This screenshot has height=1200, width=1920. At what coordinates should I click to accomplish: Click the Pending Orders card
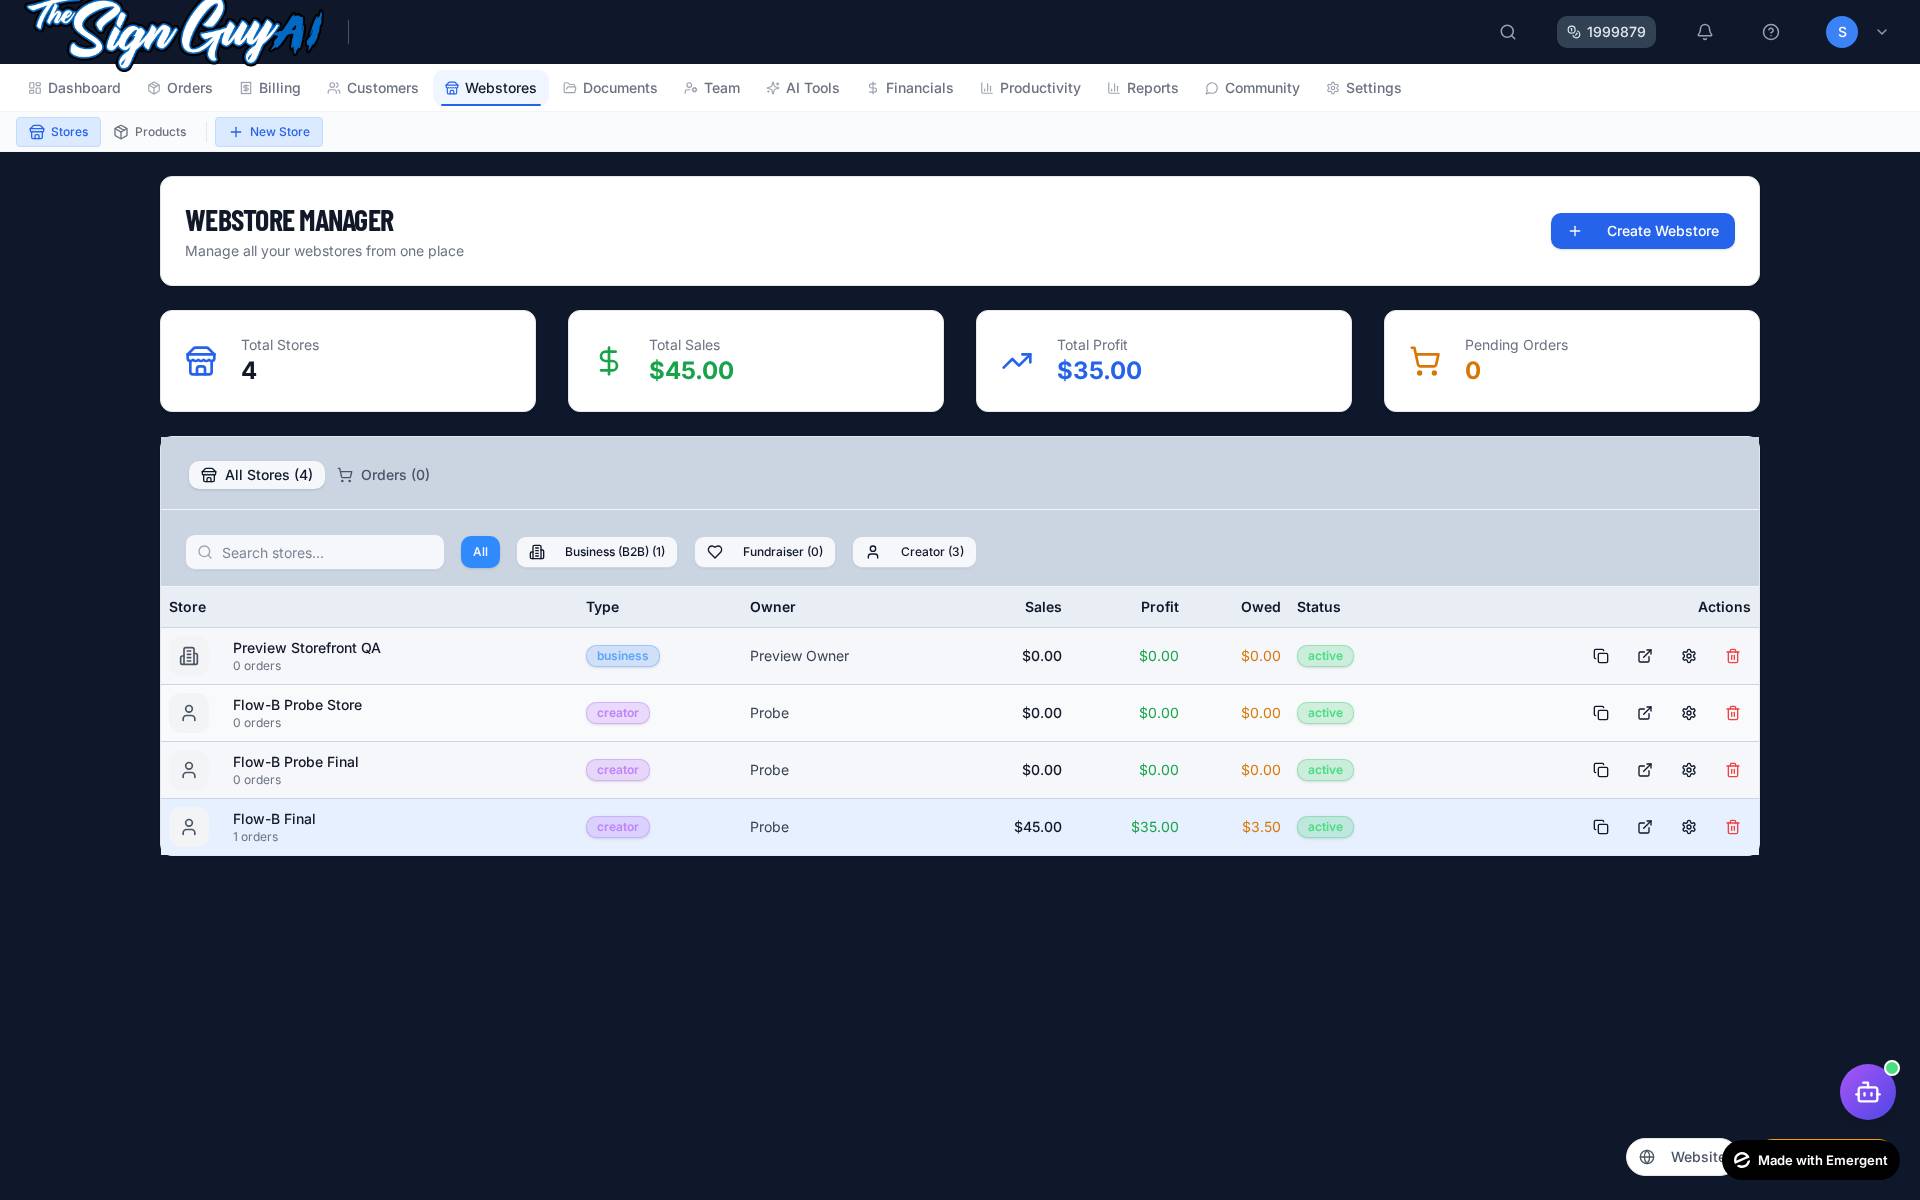[x=1572, y=361]
